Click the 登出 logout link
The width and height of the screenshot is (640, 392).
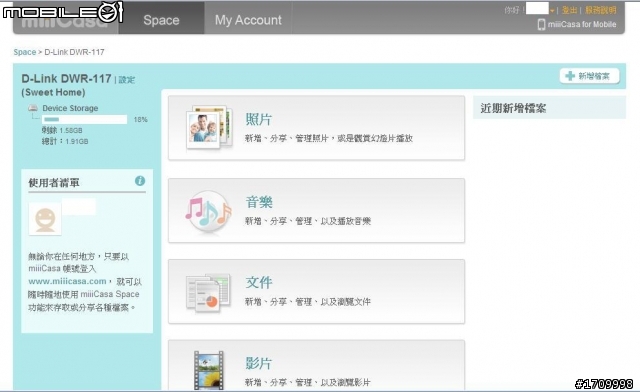569,10
